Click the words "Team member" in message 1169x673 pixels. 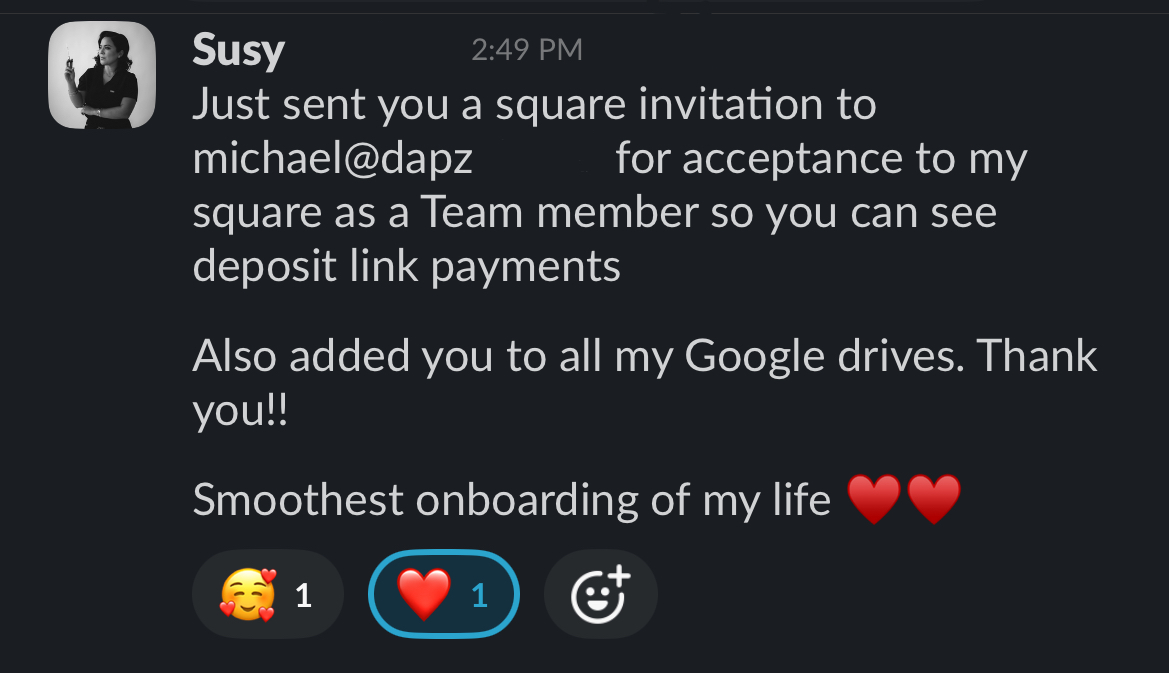point(558,212)
